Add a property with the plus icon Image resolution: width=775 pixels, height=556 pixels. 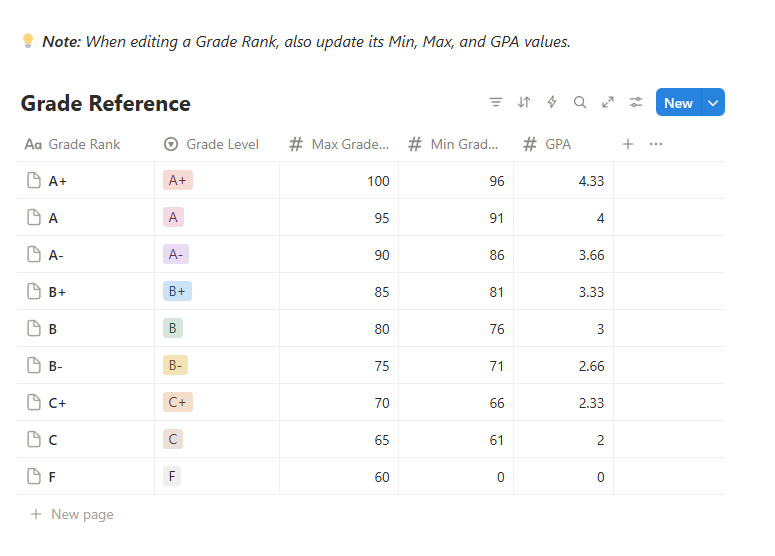628,144
